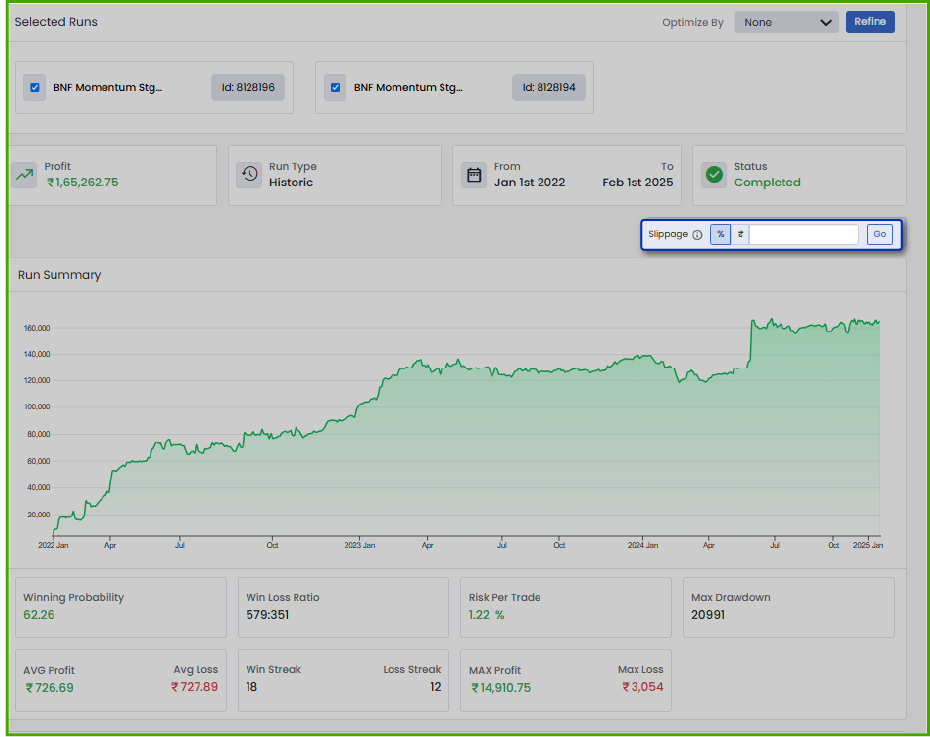This screenshot has width=930, height=737.
Task: Click the calendar icon in the date range card
Action: (474, 174)
